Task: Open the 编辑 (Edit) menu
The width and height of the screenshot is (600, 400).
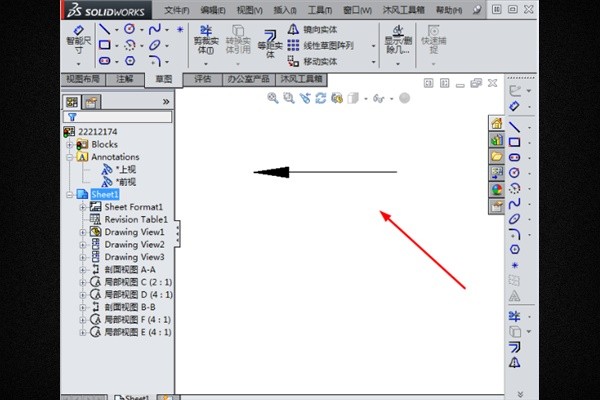Action: (x=213, y=10)
